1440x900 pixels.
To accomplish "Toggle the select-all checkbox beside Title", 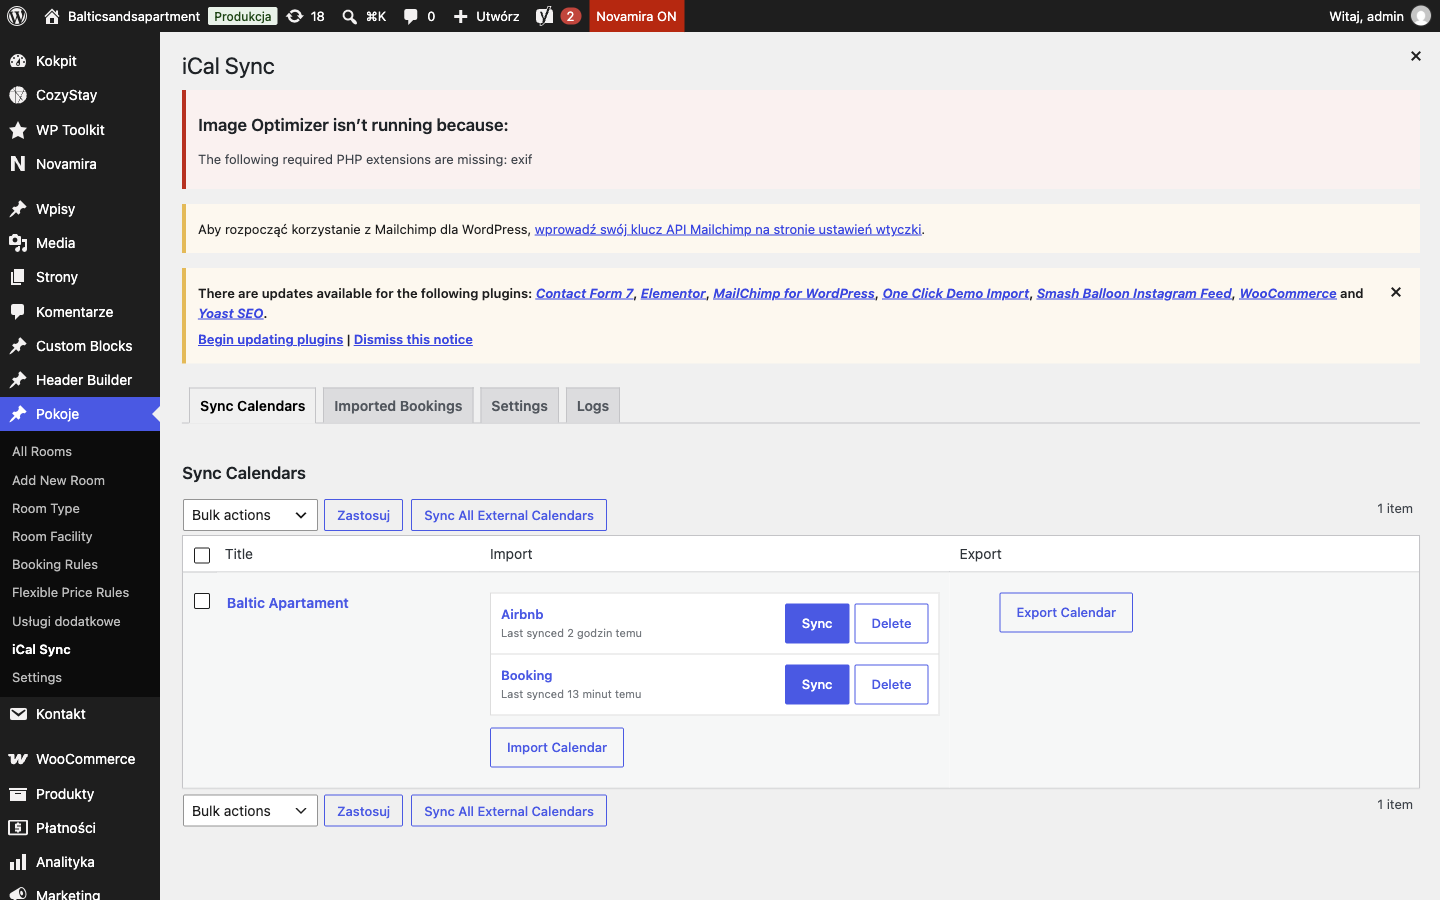I will click(202, 555).
